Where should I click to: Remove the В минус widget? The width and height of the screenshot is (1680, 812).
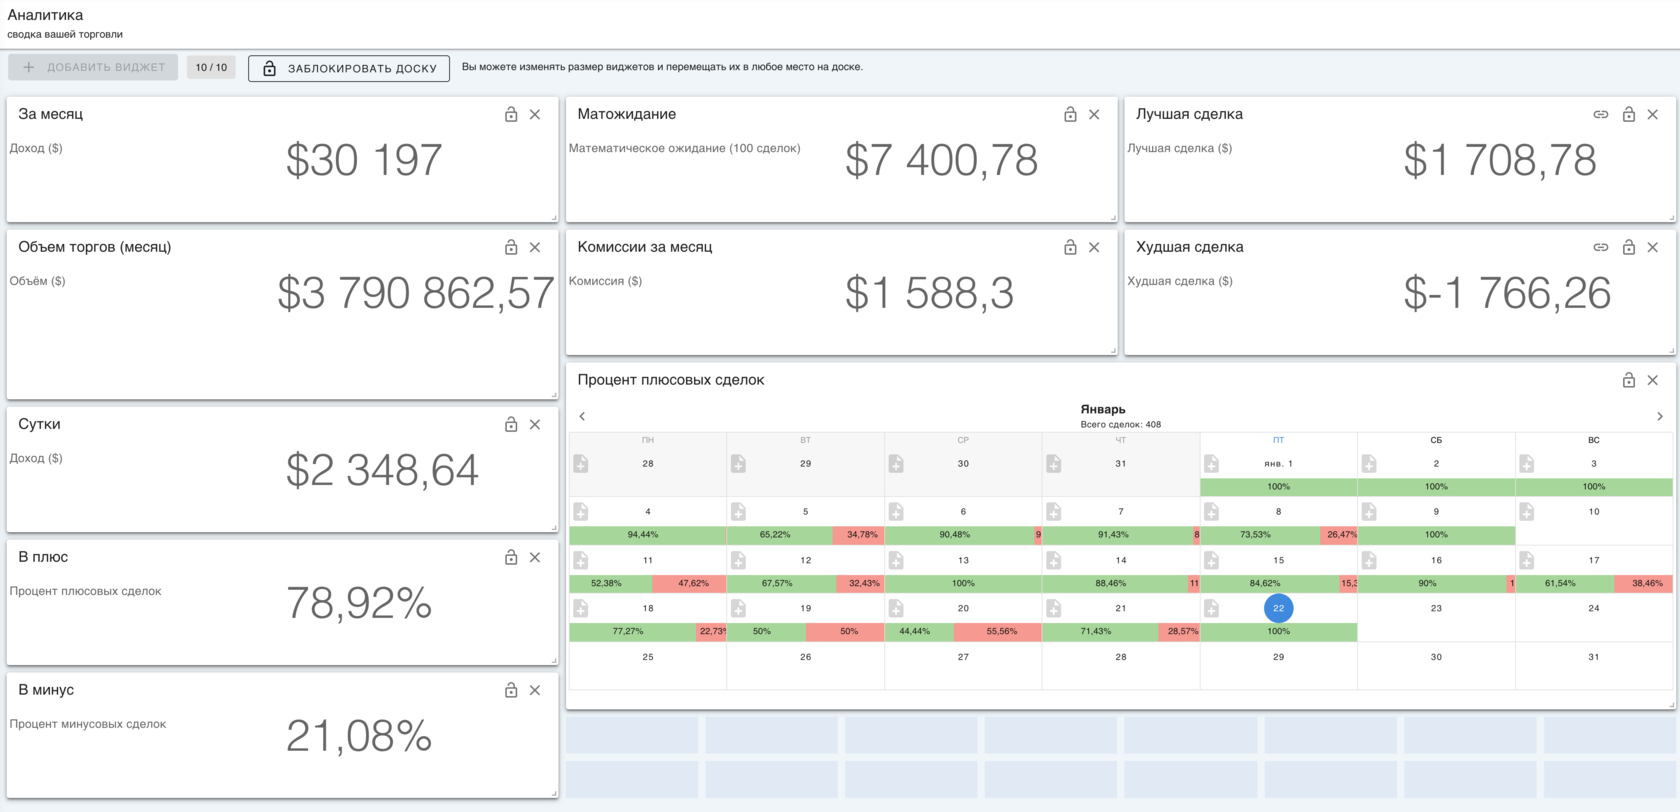(535, 691)
